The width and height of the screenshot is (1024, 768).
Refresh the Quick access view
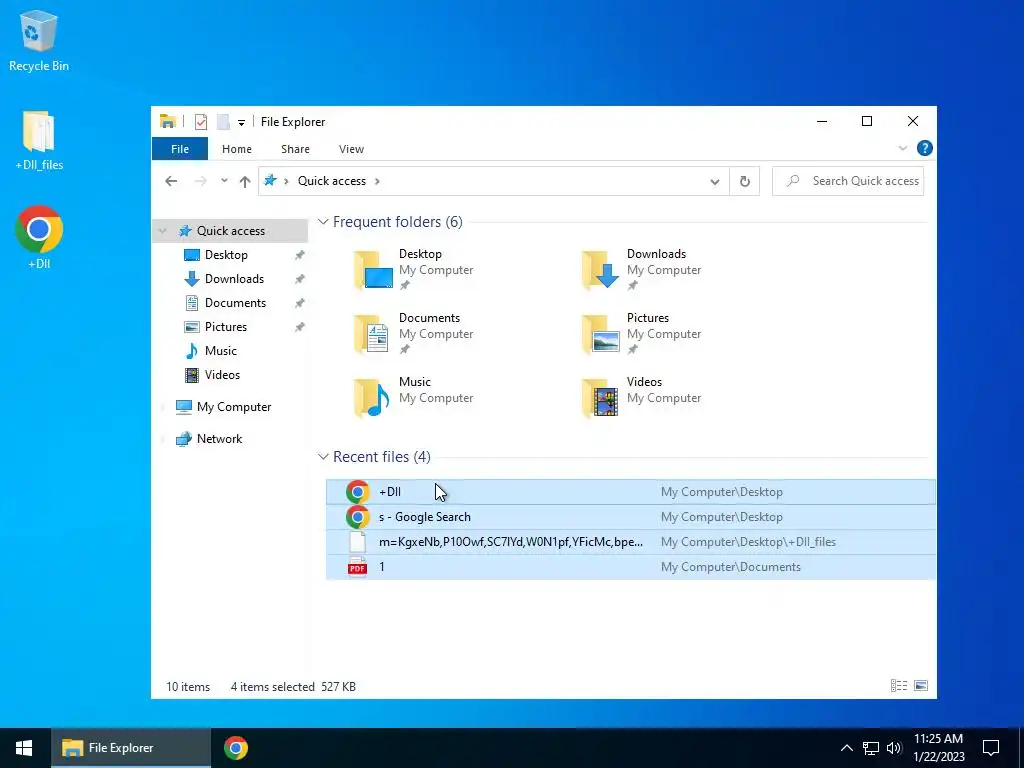[x=744, y=182]
